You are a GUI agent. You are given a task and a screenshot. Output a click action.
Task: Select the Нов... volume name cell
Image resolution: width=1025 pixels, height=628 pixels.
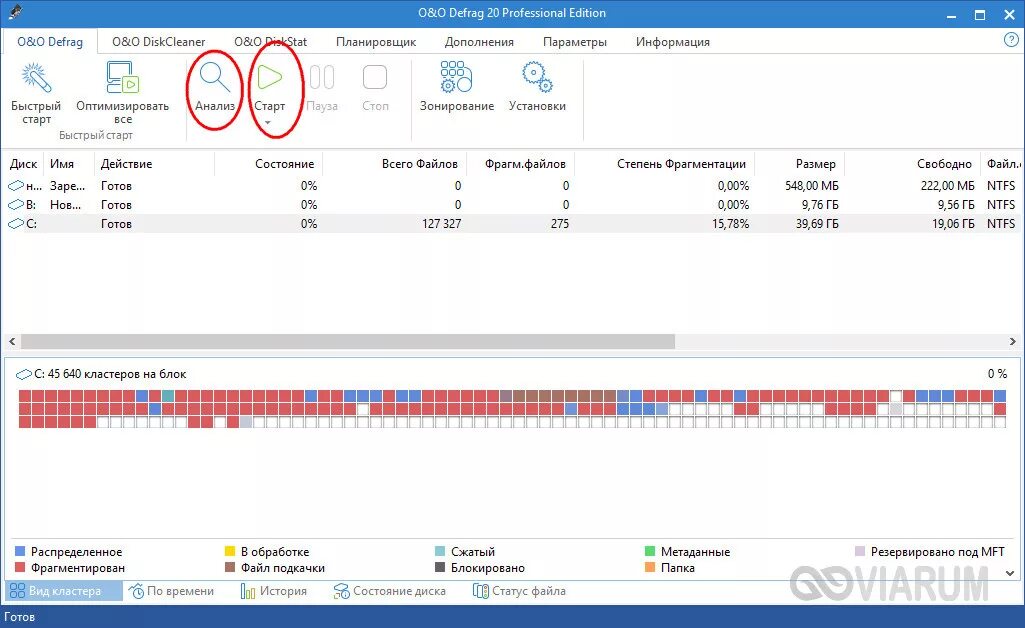[65, 205]
